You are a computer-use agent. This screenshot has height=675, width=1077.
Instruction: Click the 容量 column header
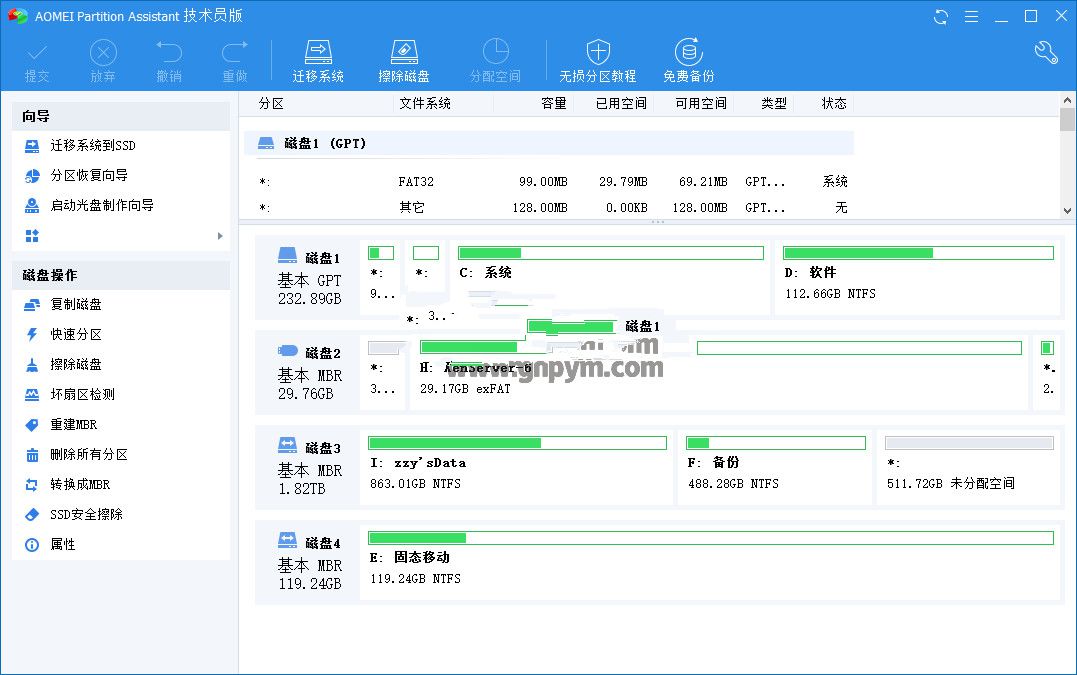coord(553,103)
